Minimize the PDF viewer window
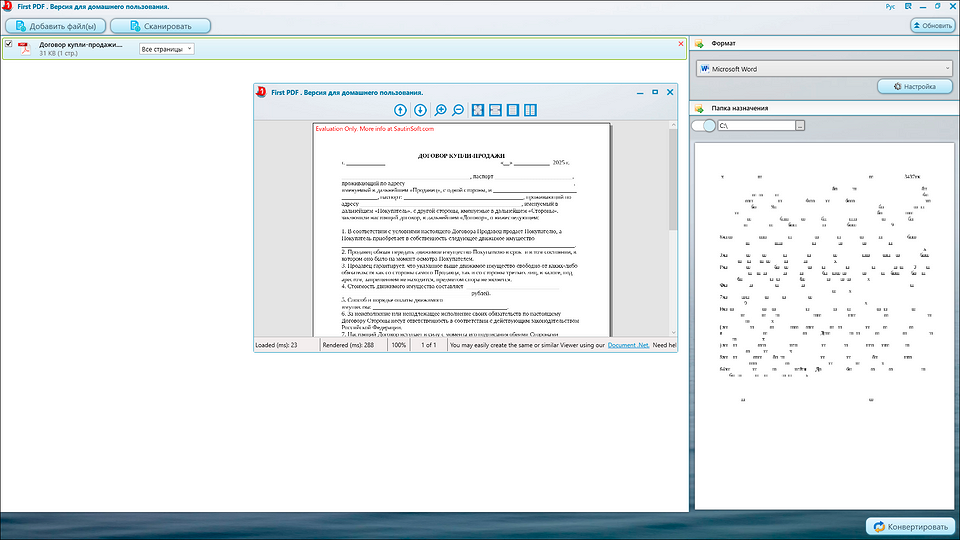 click(x=640, y=92)
